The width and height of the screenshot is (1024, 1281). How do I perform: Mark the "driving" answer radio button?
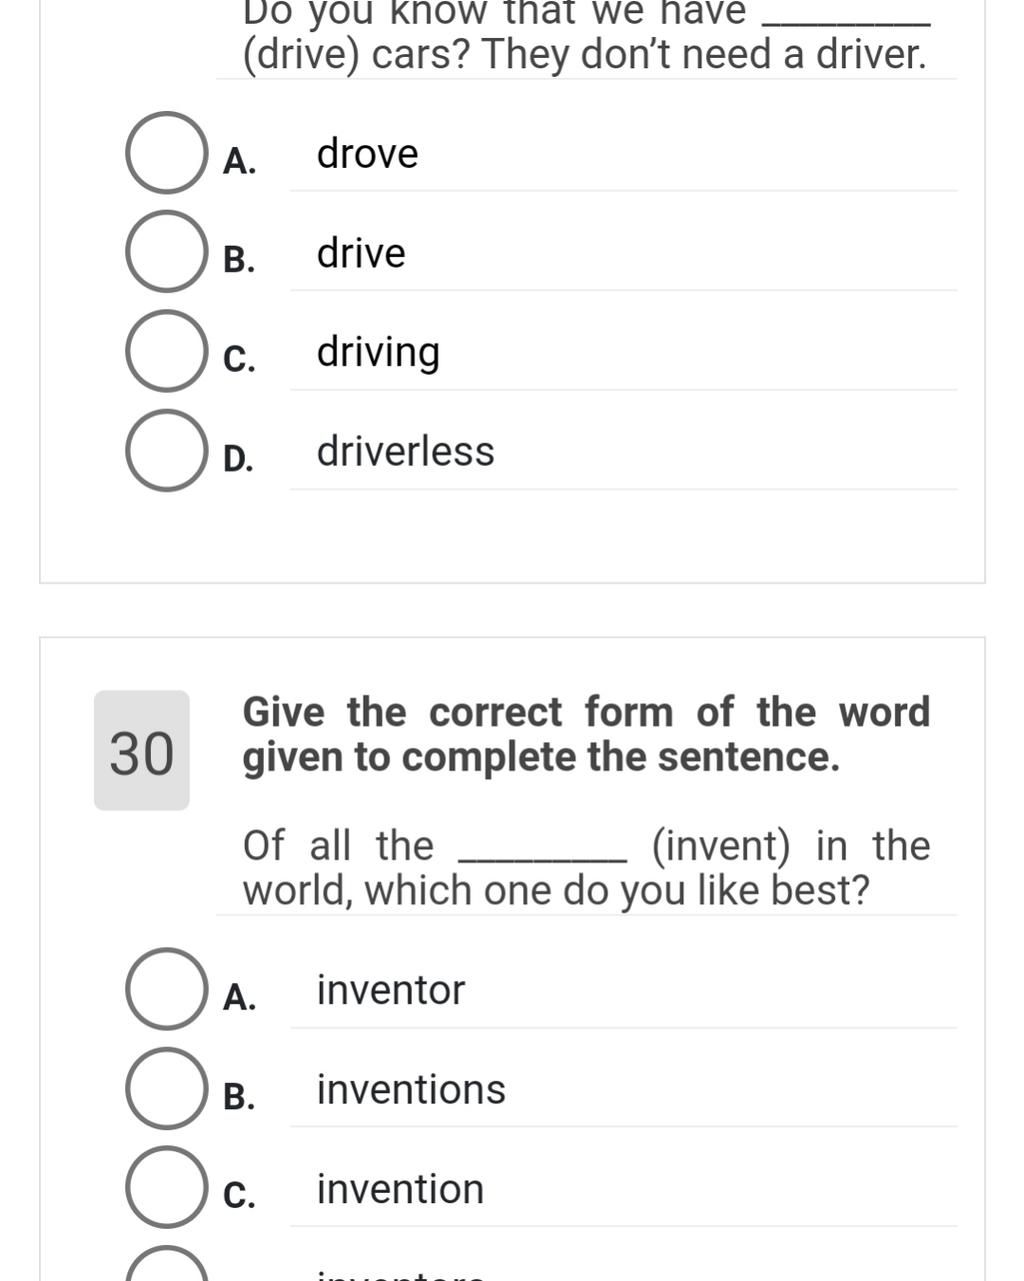pos(166,351)
